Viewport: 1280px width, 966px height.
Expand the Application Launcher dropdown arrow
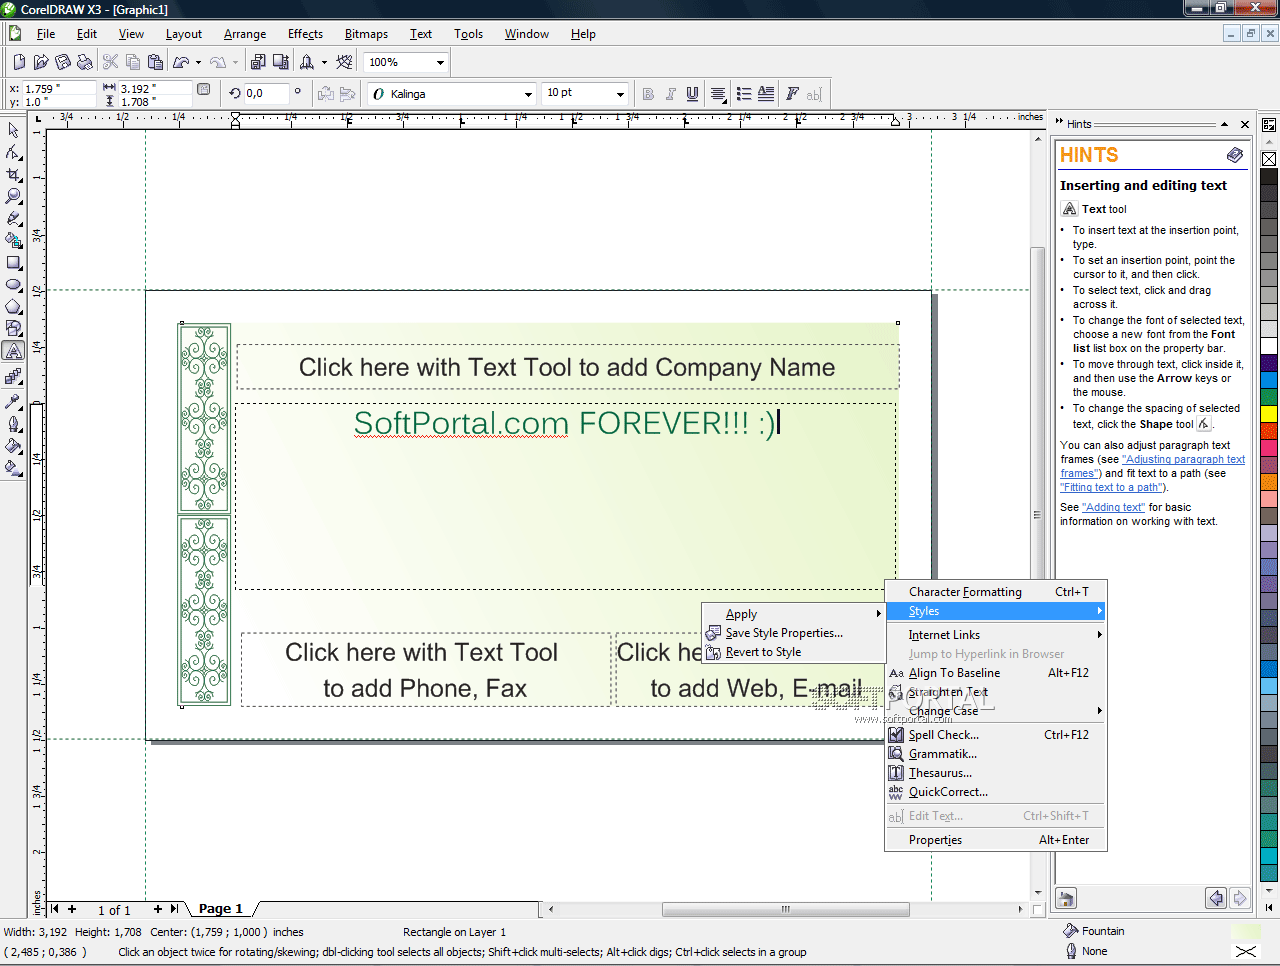pos(324,62)
